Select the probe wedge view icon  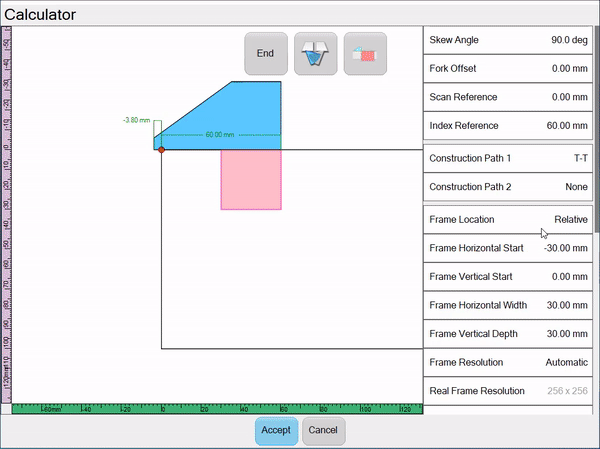(316, 54)
